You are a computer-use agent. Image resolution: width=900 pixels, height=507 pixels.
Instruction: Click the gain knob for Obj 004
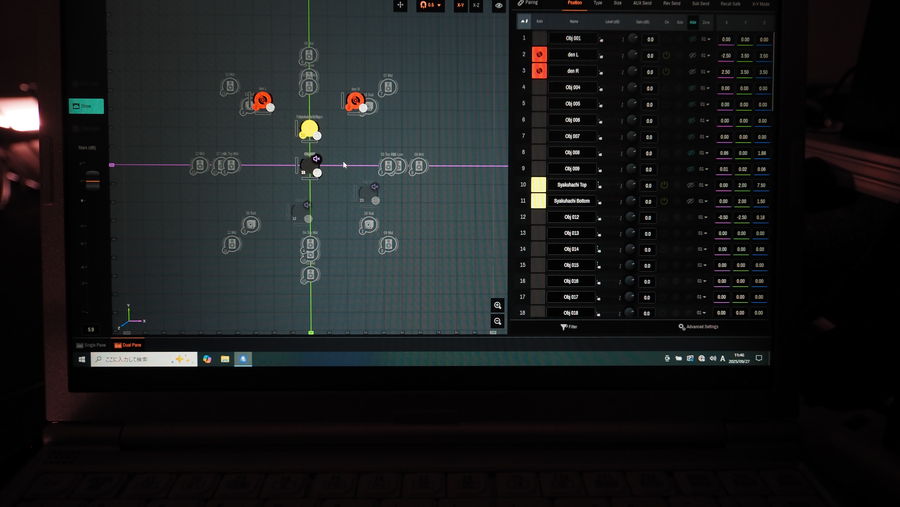(x=631, y=87)
